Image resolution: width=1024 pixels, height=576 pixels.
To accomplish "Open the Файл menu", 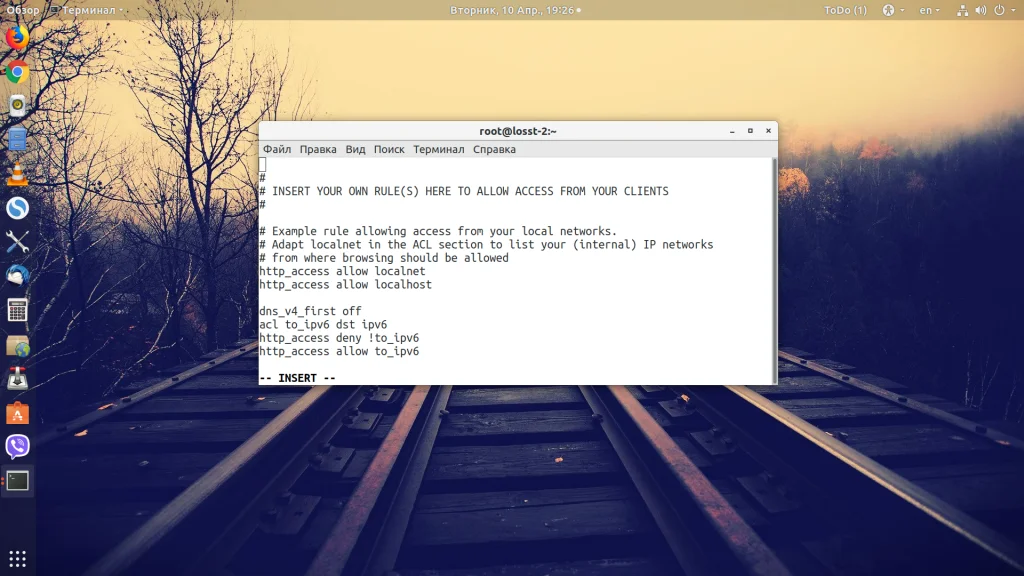I will tap(277, 149).
